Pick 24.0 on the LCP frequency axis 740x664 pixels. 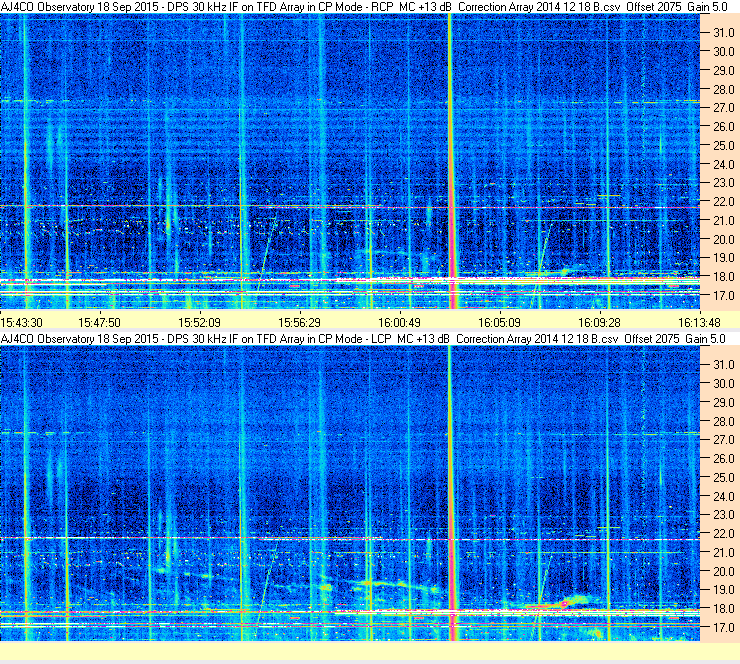[x=723, y=496]
